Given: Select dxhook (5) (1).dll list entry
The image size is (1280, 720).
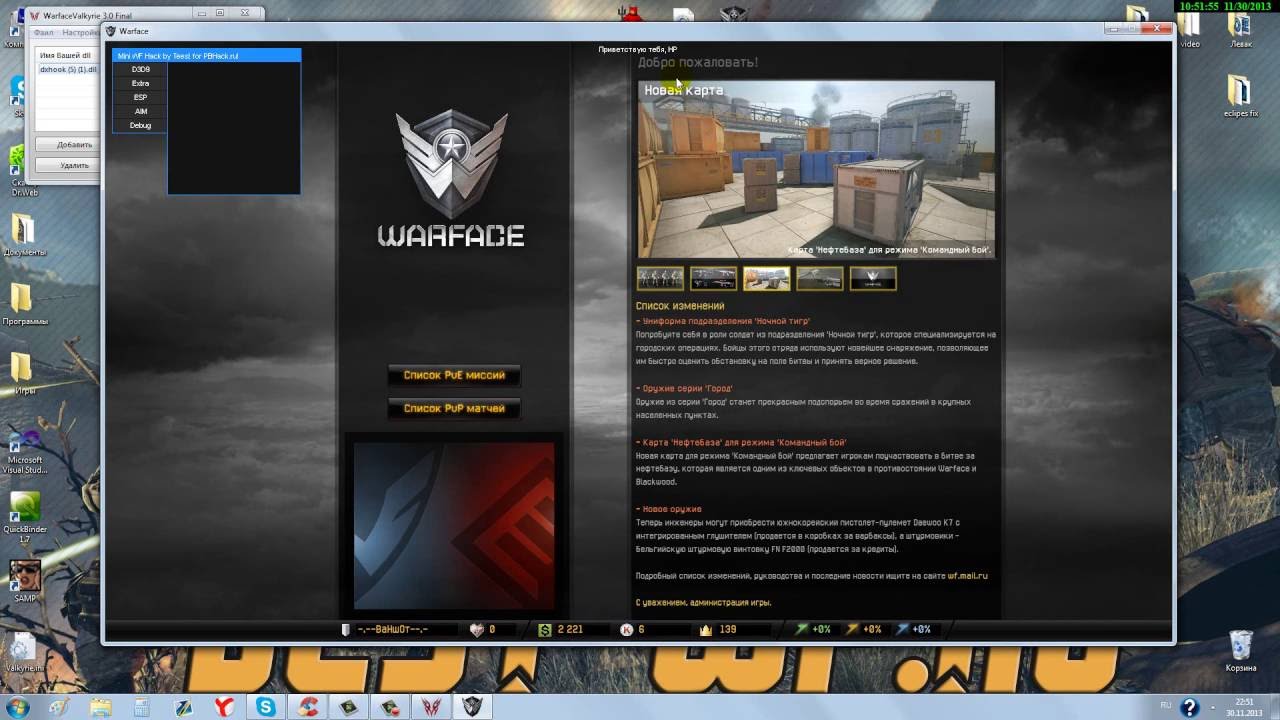Looking at the screenshot, I should pyautogui.click(x=67, y=69).
